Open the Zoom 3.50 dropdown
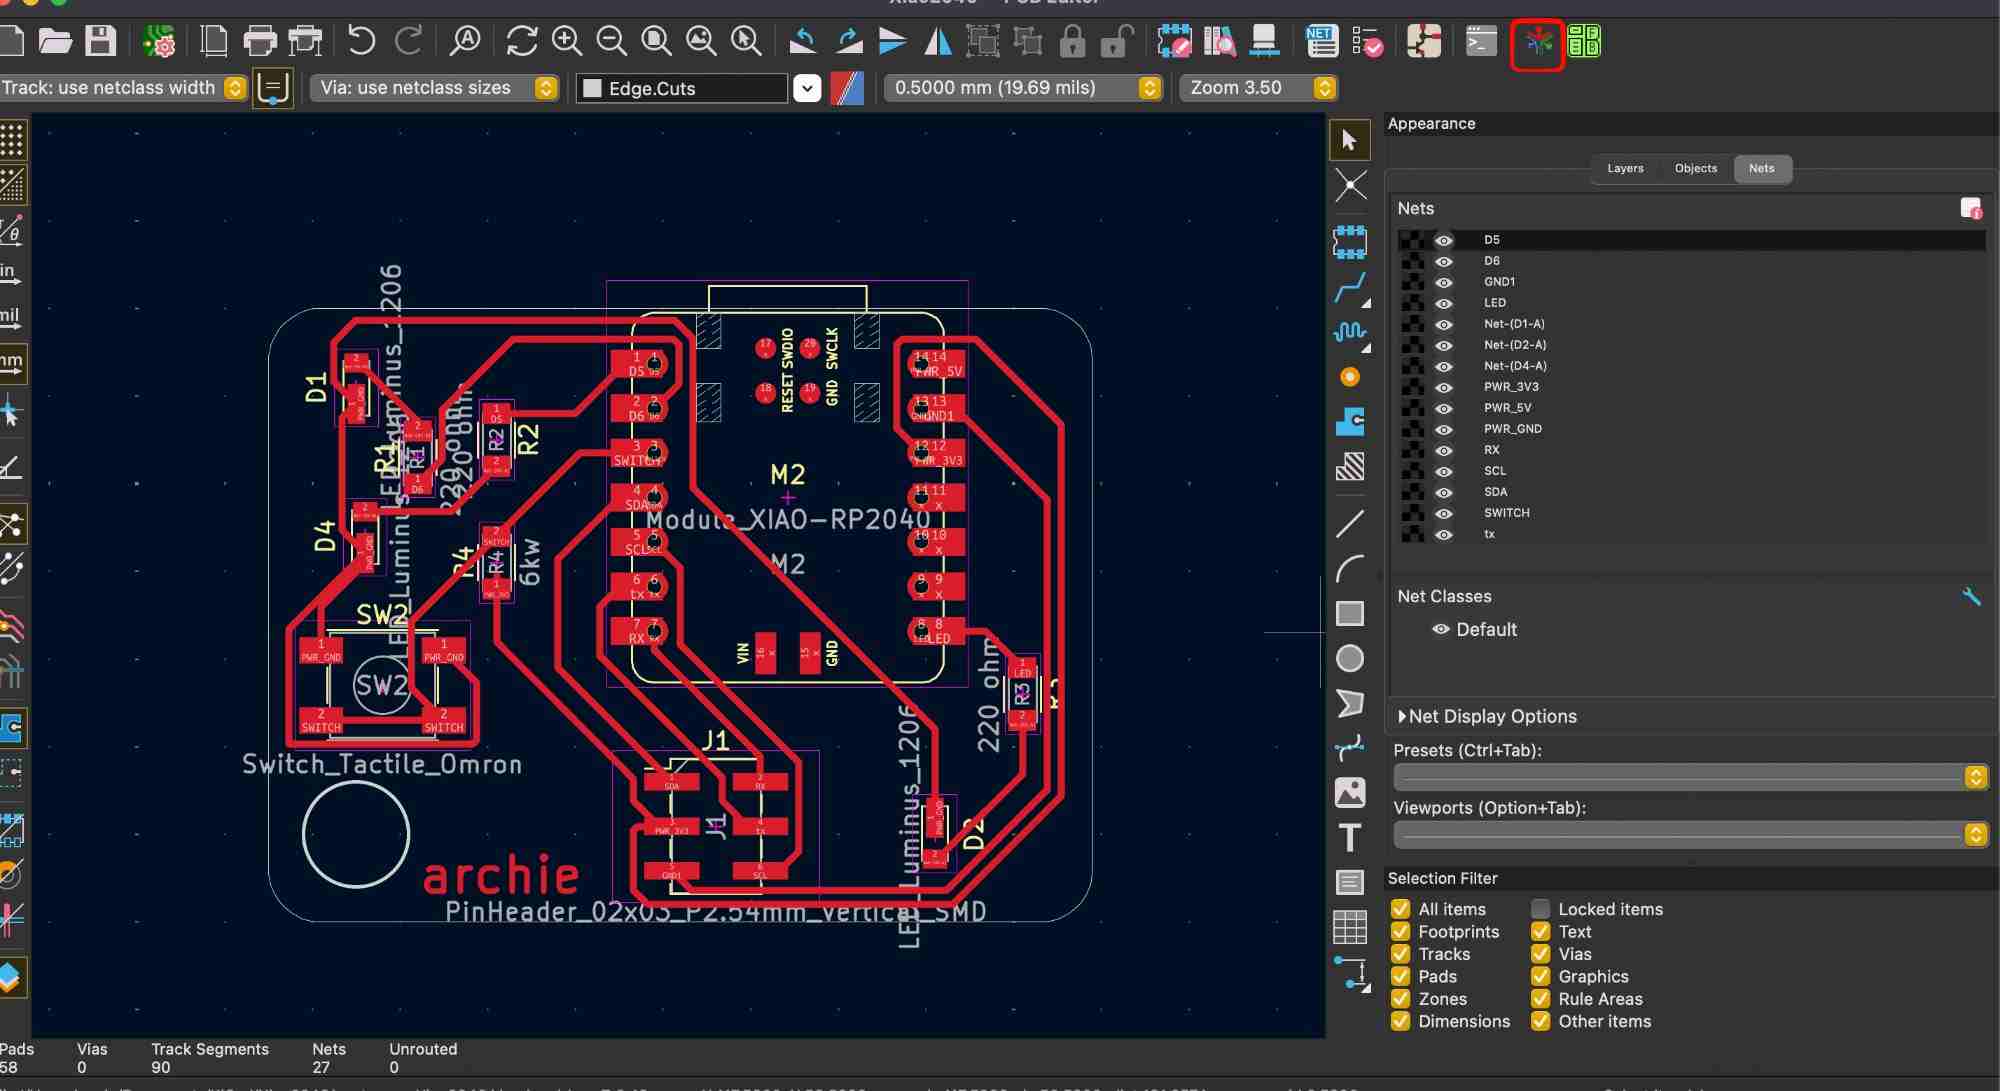The width and height of the screenshot is (2000, 1091). [x=1325, y=88]
